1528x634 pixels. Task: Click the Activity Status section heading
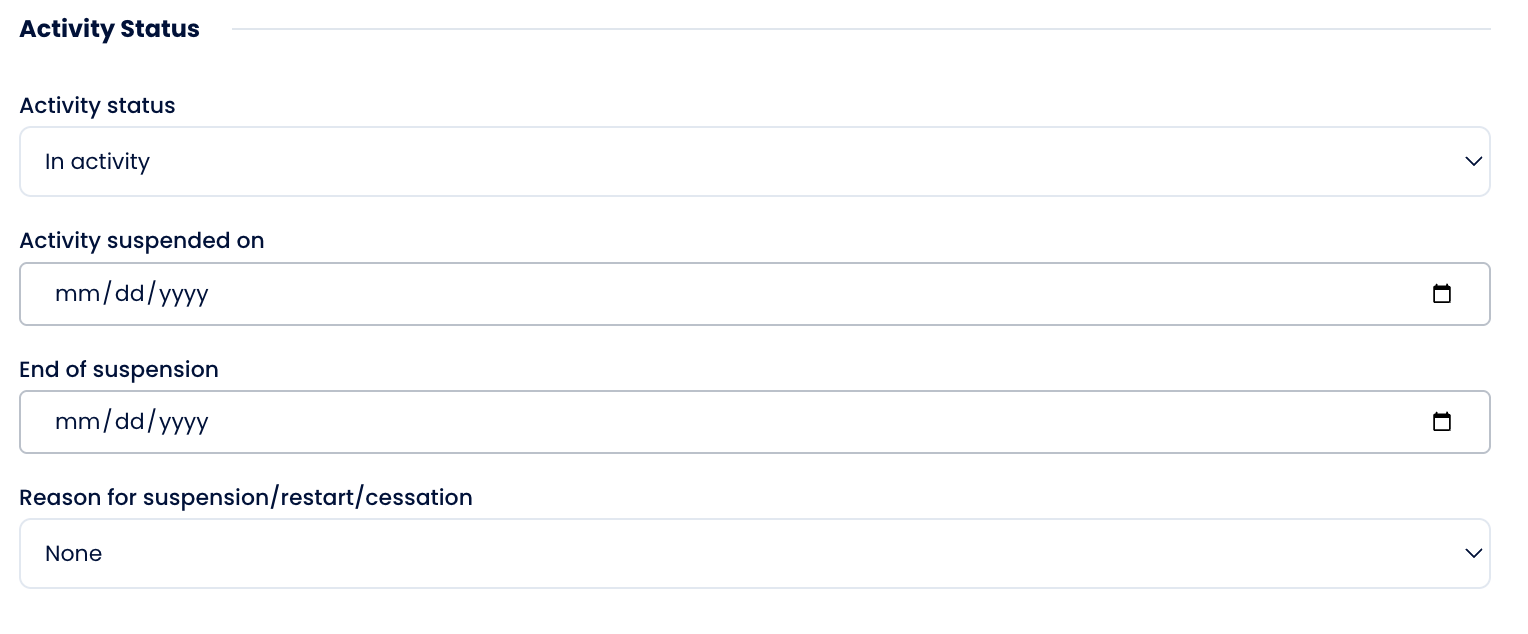pyautogui.click(x=109, y=30)
